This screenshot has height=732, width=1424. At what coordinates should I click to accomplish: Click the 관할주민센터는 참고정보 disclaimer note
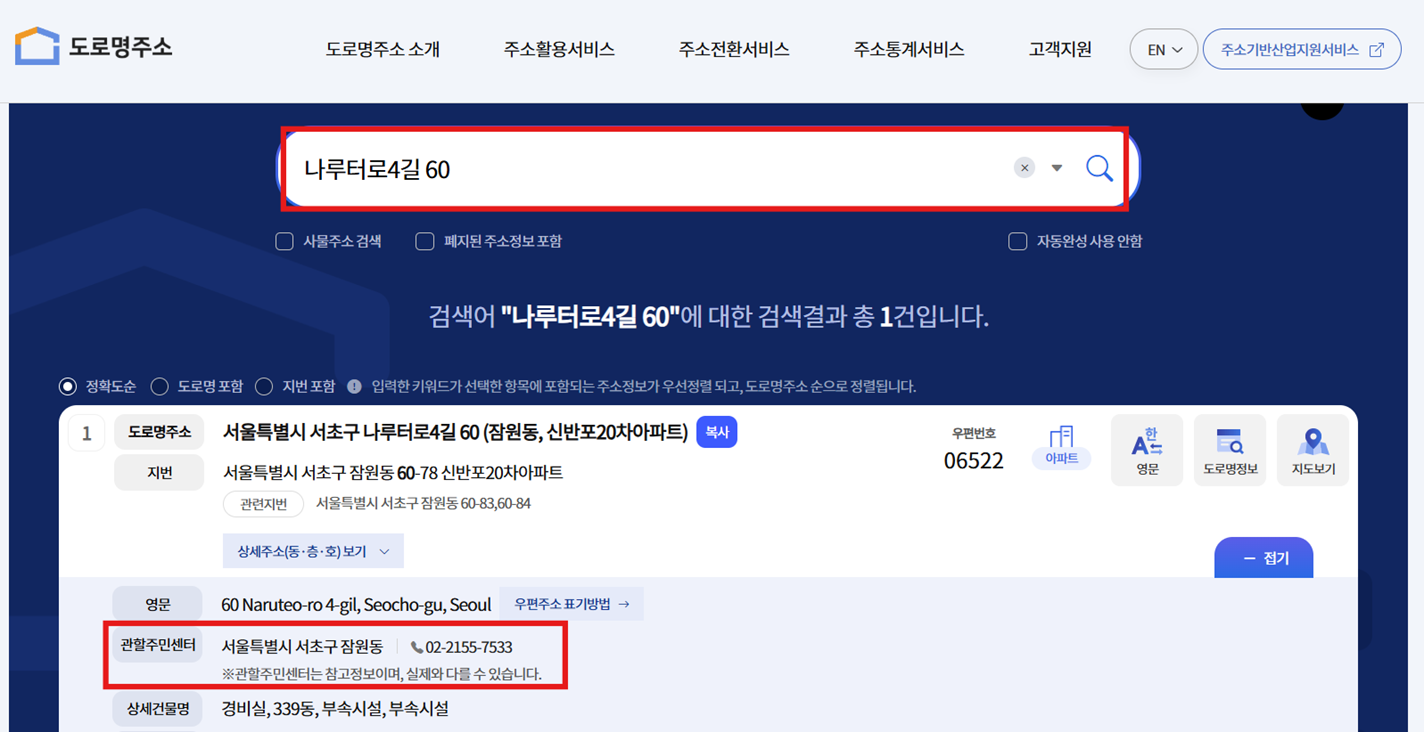point(381,674)
